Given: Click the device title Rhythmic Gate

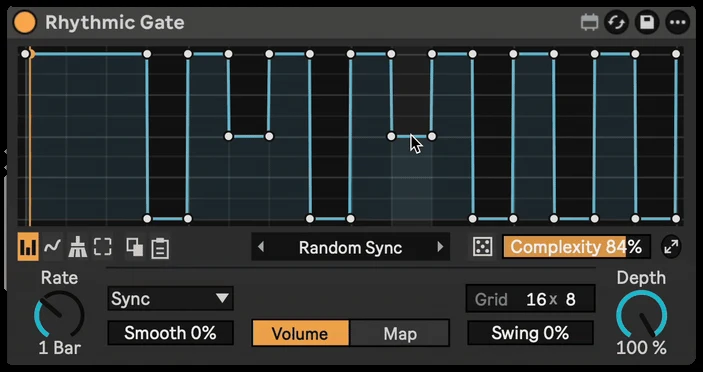Looking at the screenshot, I should pyautogui.click(x=115, y=22).
